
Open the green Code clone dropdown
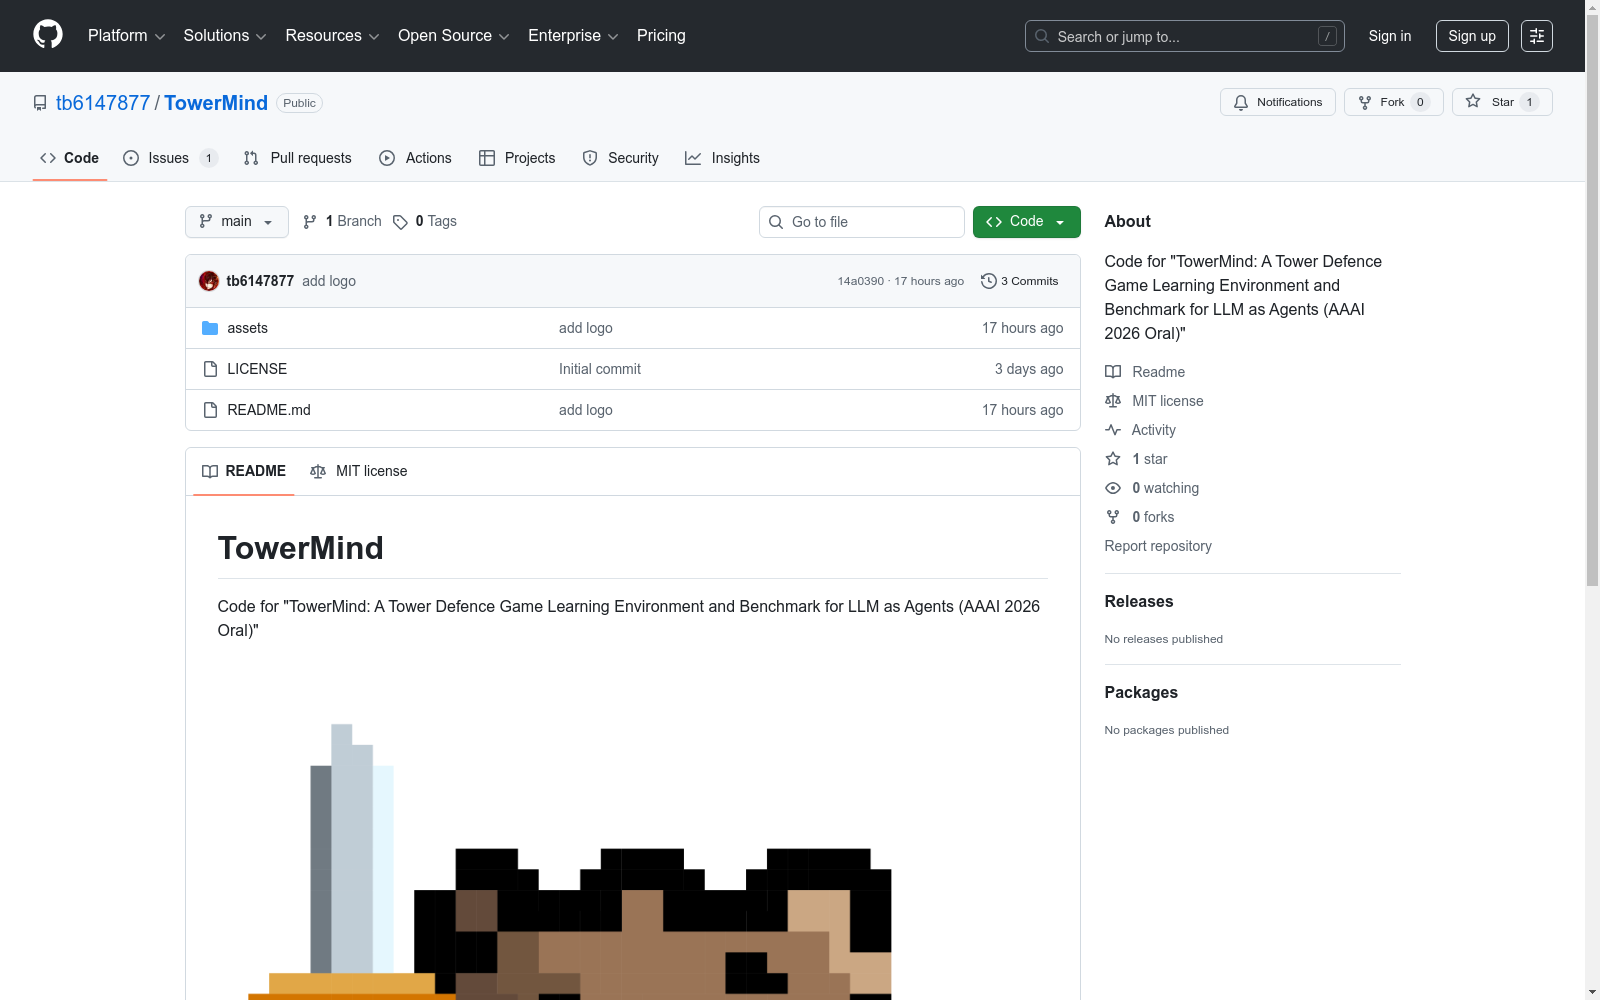[x=1026, y=222]
